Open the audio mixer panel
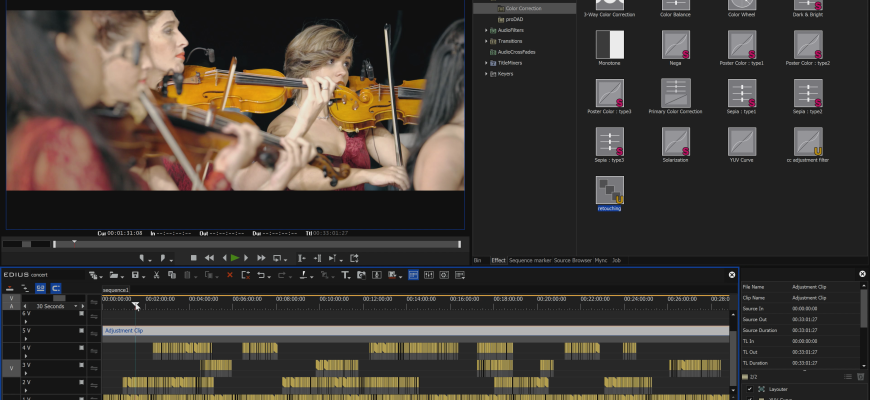The image size is (870, 400). pyautogui.click(x=429, y=275)
